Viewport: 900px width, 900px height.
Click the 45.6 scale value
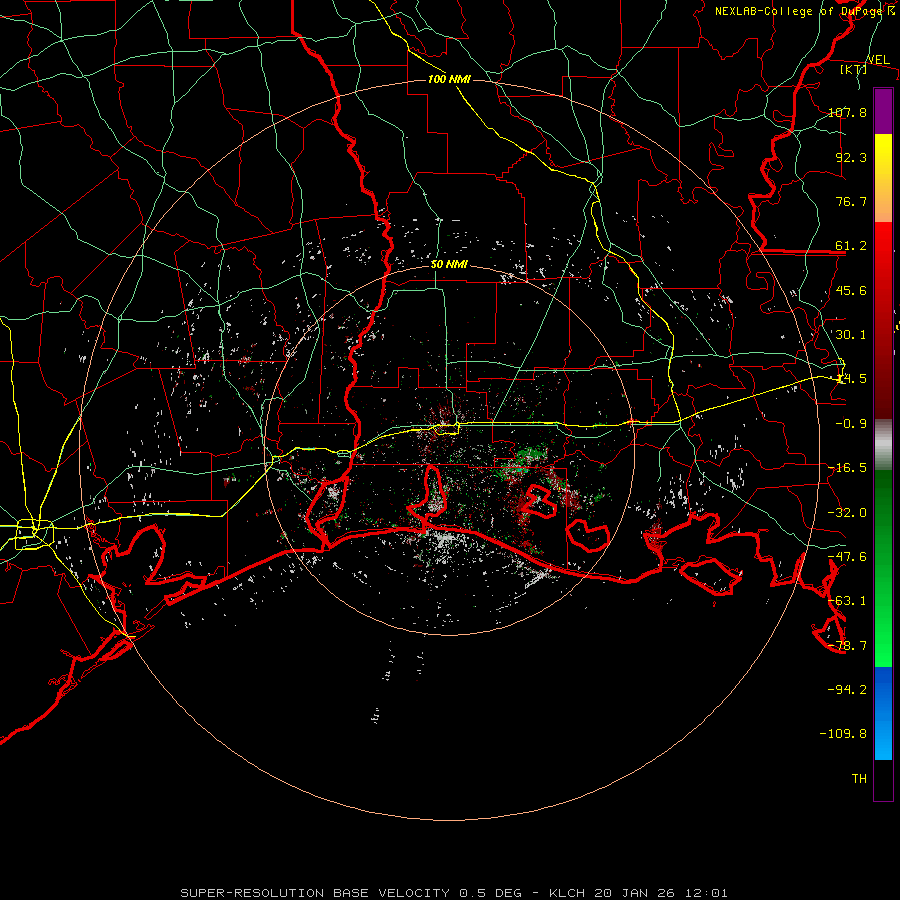pos(851,290)
